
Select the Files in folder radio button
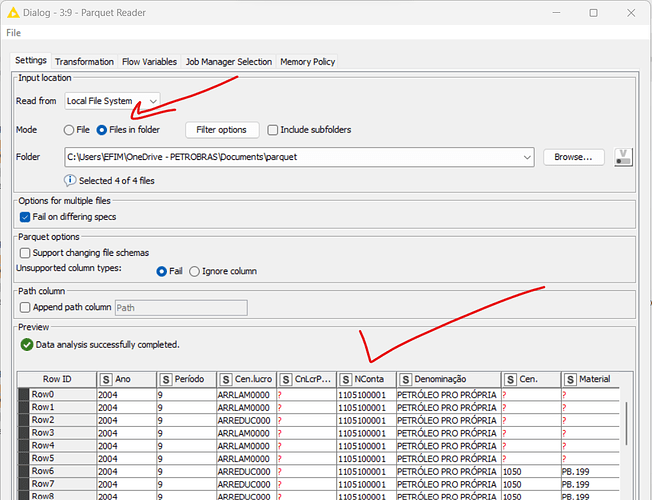[101, 130]
